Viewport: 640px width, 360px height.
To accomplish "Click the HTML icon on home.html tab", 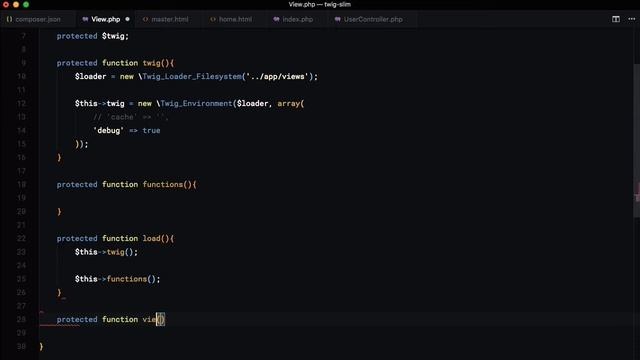I will coord(212,19).
